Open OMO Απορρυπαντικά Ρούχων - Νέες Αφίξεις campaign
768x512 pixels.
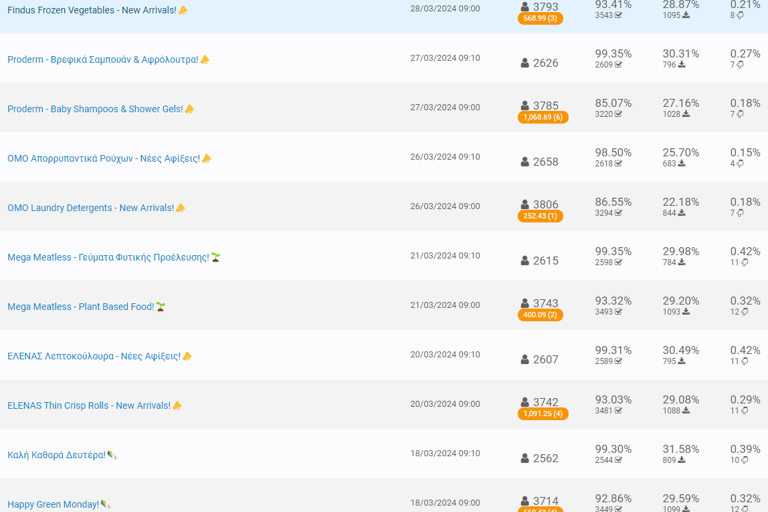pyautogui.click(x=109, y=159)
